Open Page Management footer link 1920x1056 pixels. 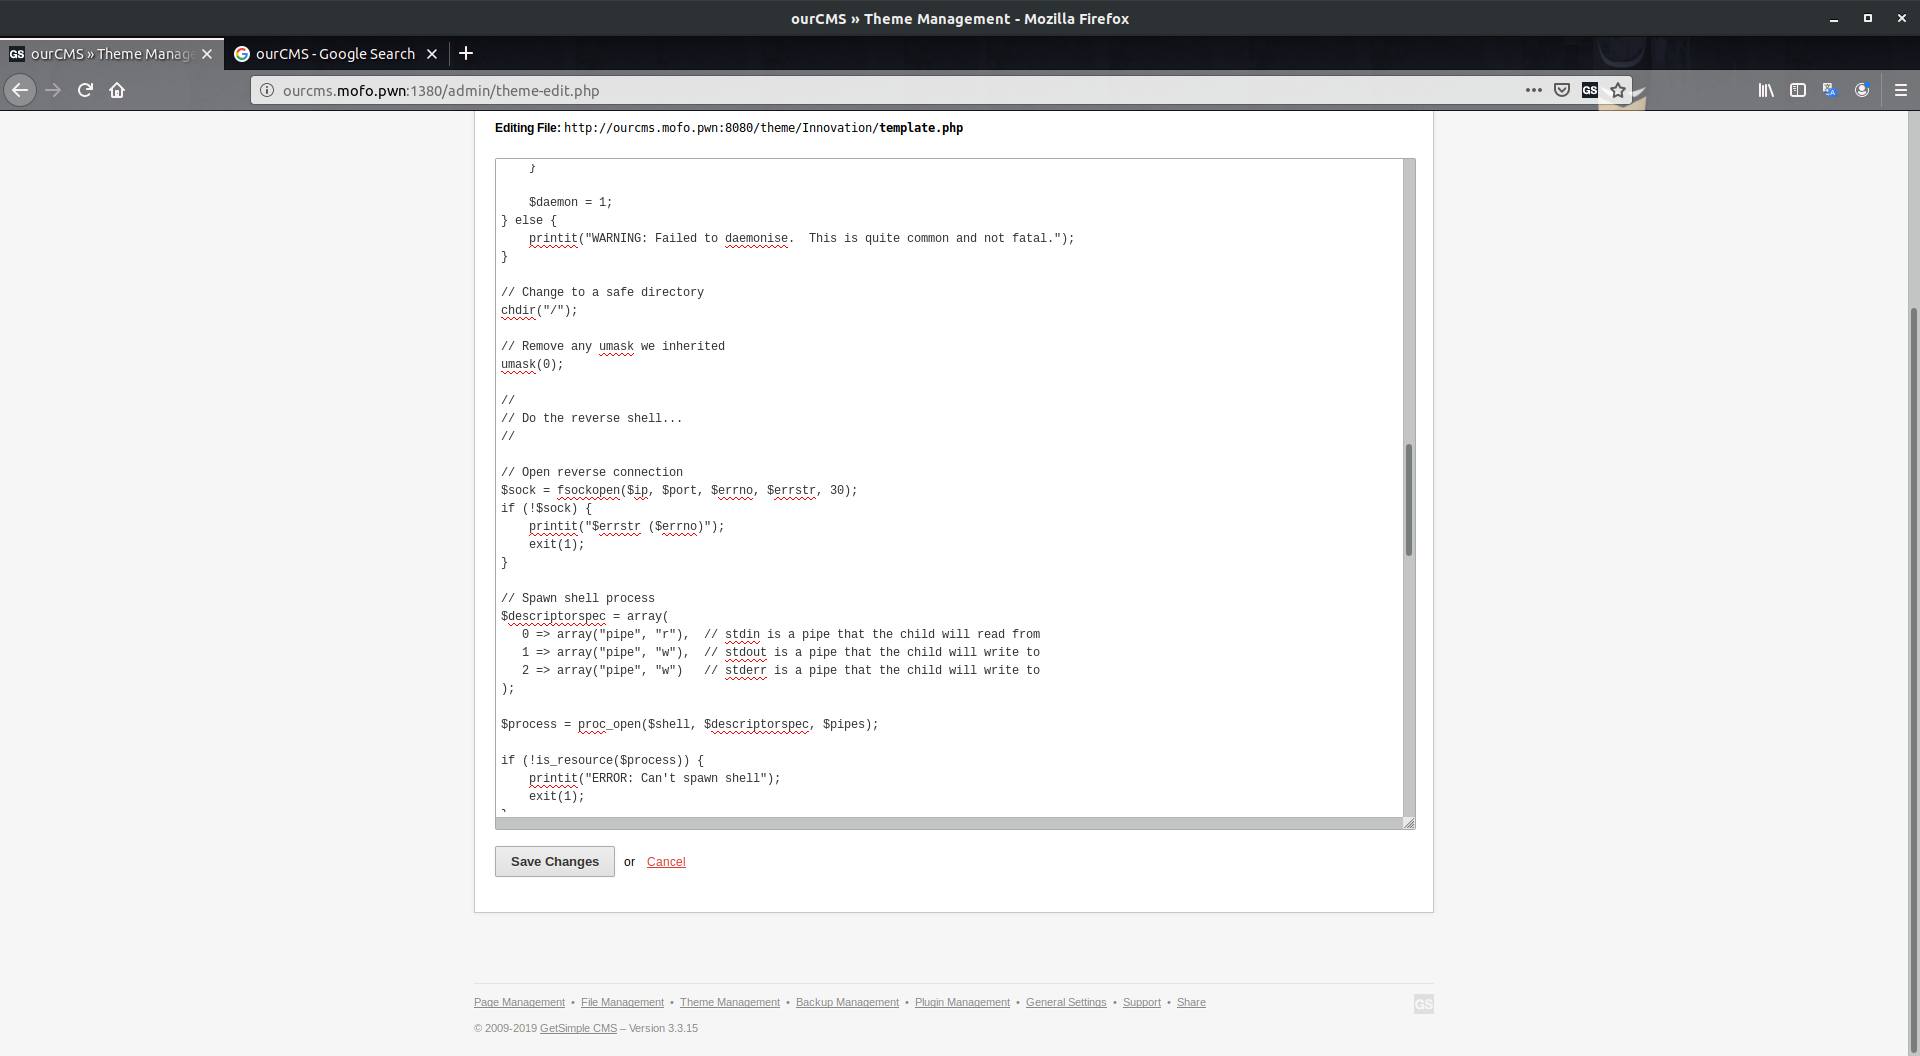519,1002
